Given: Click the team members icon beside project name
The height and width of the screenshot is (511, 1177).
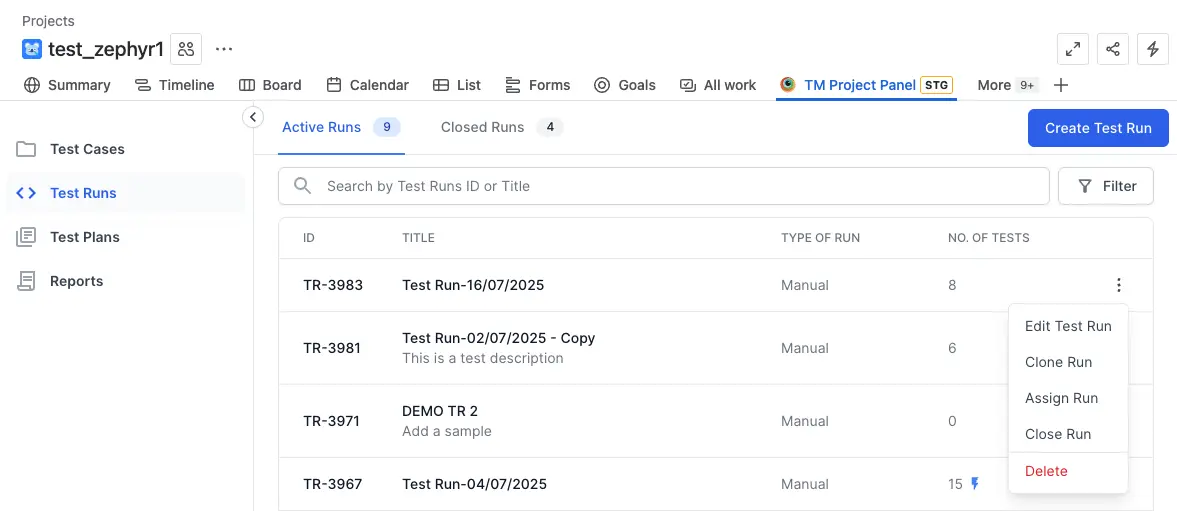Looking at the screenshot, I should [x=186, y=49].
